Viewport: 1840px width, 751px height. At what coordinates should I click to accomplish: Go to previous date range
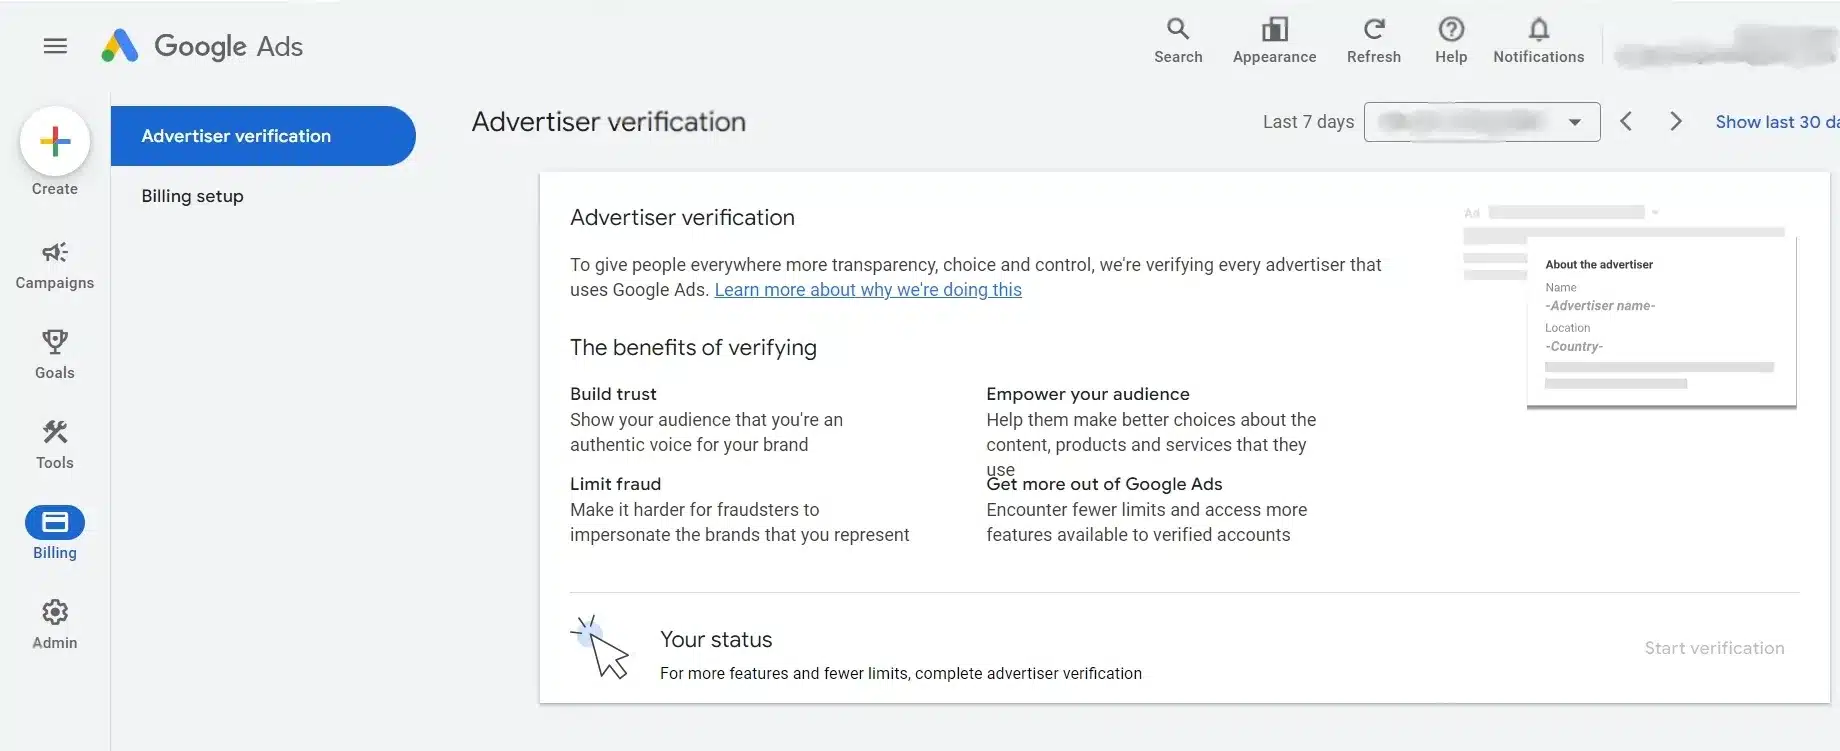pos(1626,122)
